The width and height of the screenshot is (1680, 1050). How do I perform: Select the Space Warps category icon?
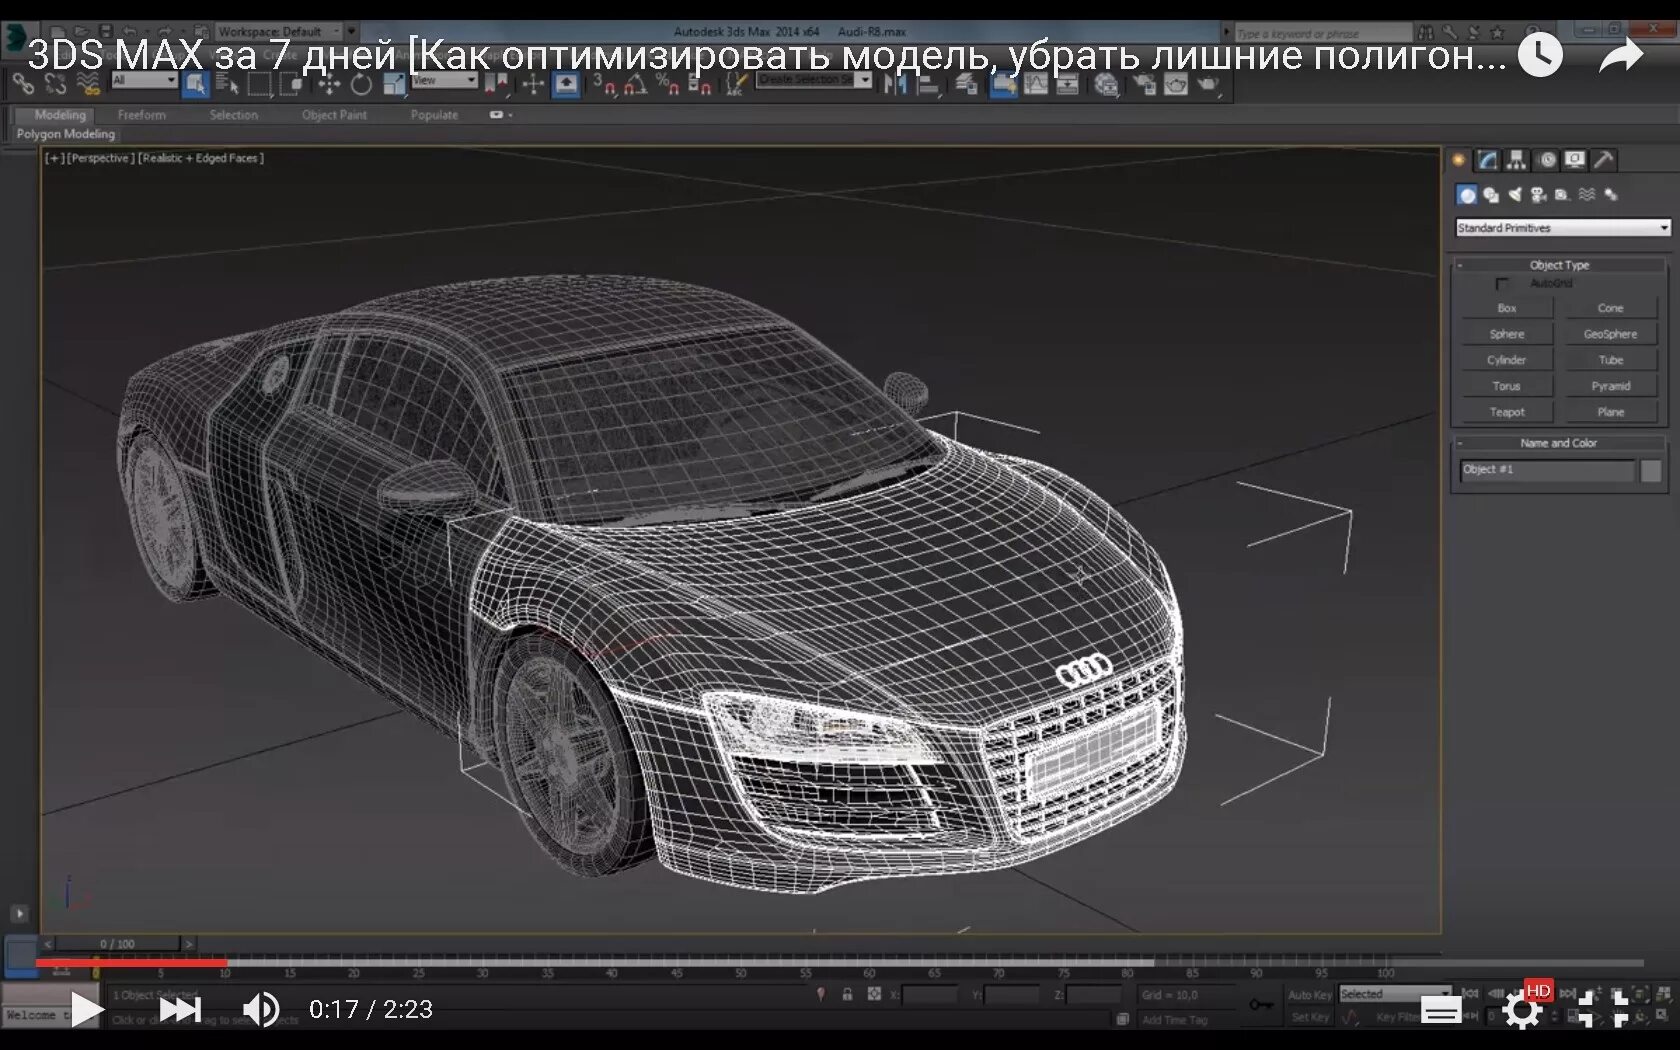tap(1587, 195)
